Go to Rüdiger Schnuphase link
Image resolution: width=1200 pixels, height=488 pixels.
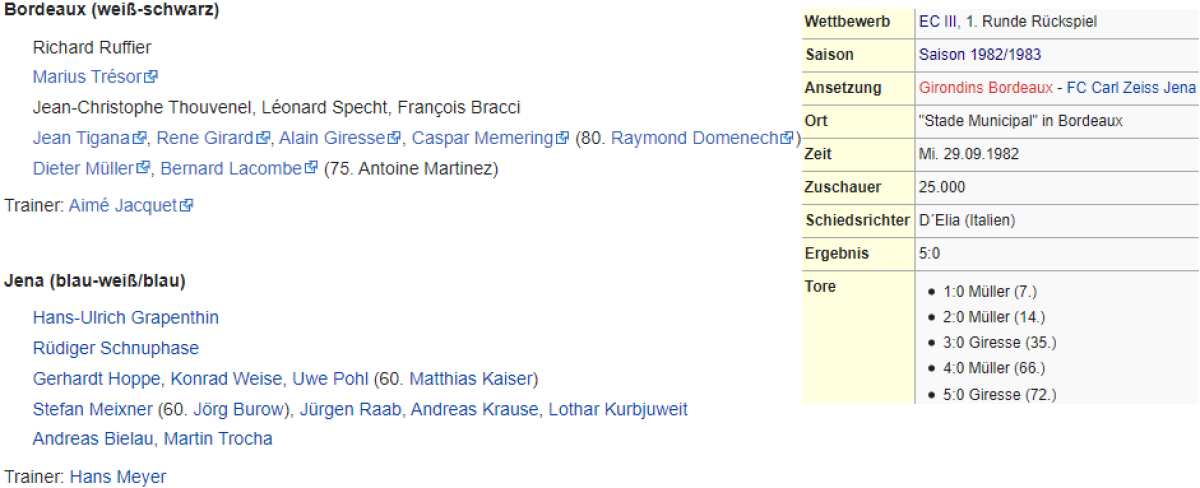tap(116, 348)
